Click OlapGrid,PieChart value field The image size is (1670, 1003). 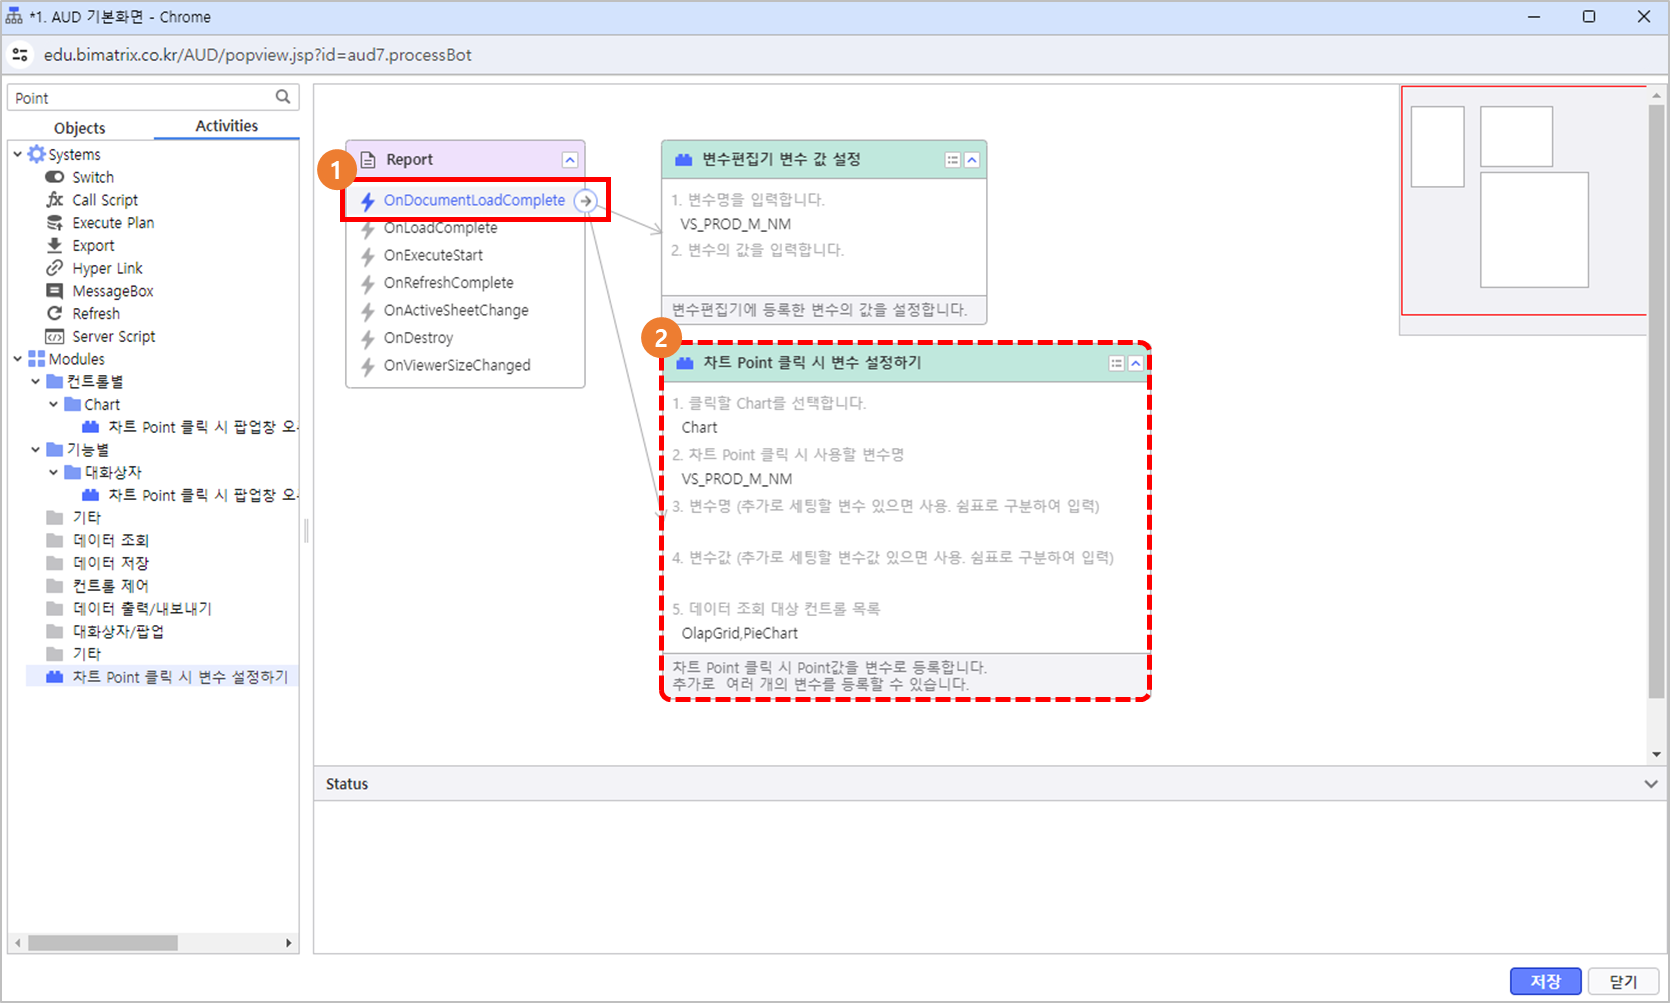[x=740, y=633]
